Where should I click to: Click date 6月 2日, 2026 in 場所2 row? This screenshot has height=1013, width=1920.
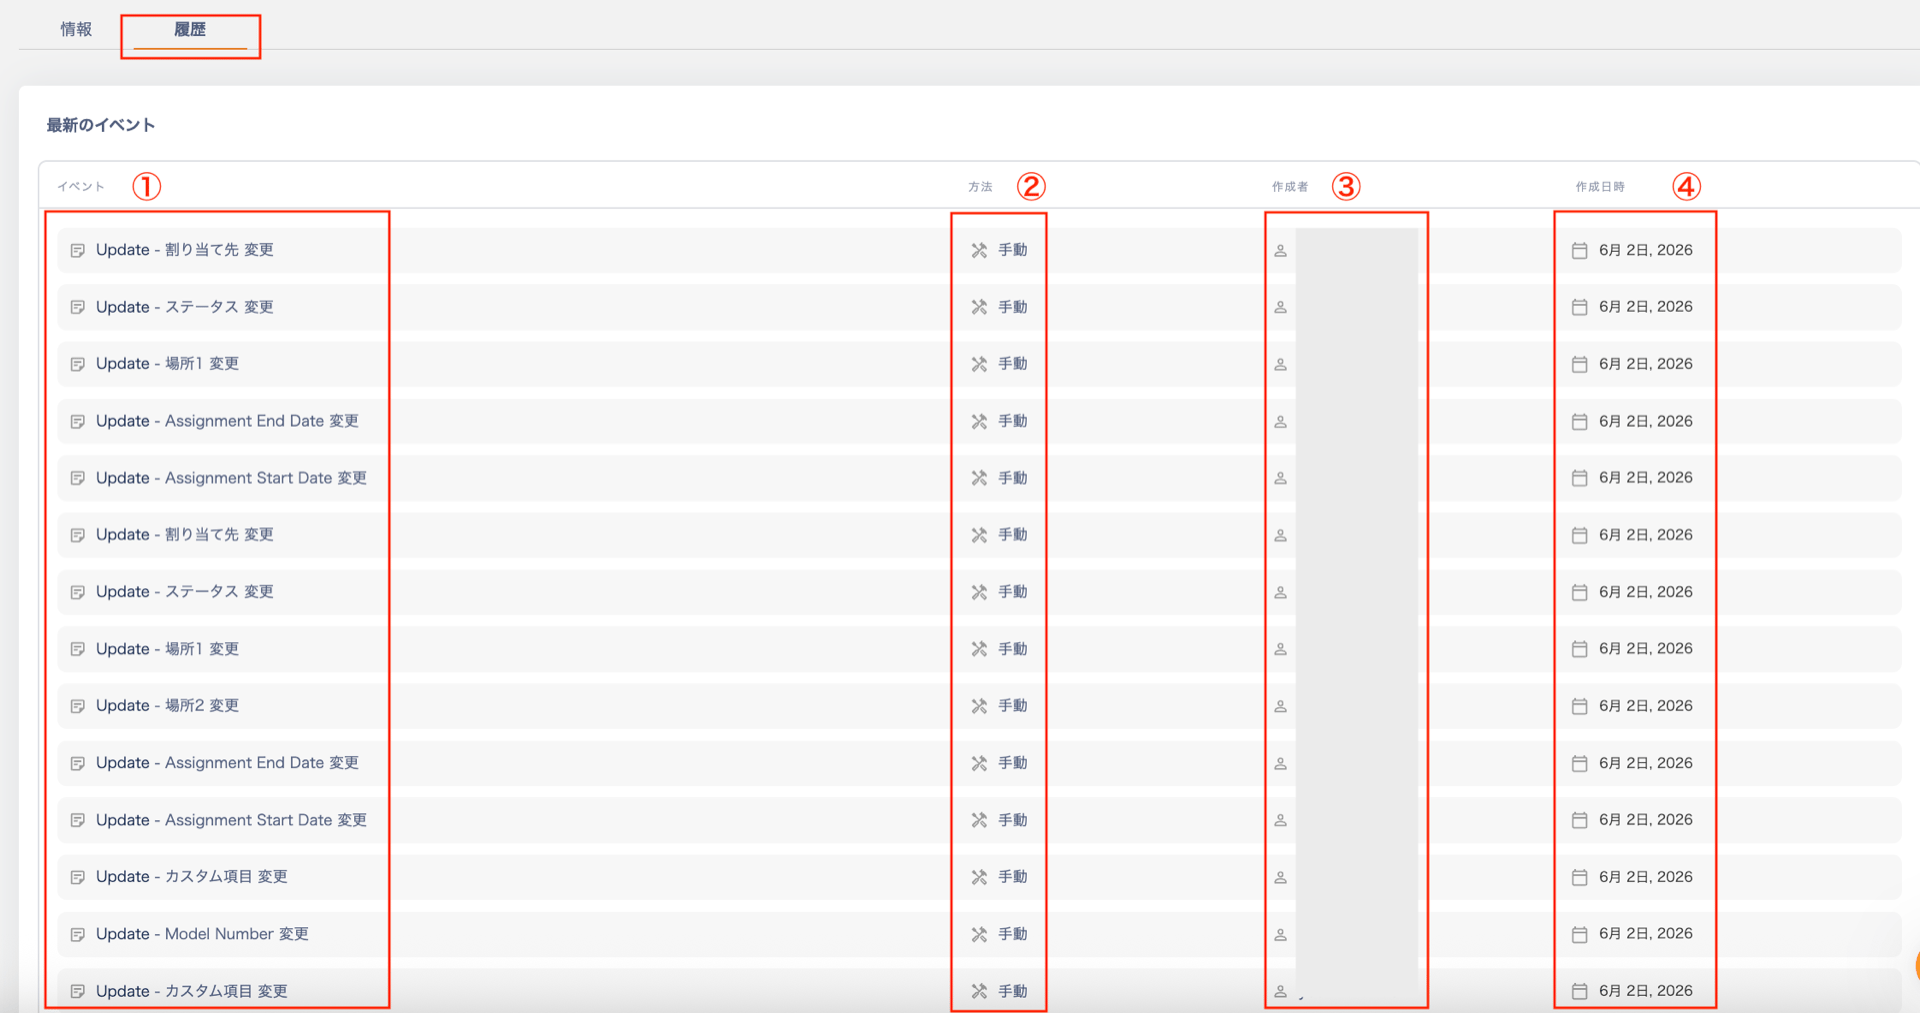click(1646, 706)
